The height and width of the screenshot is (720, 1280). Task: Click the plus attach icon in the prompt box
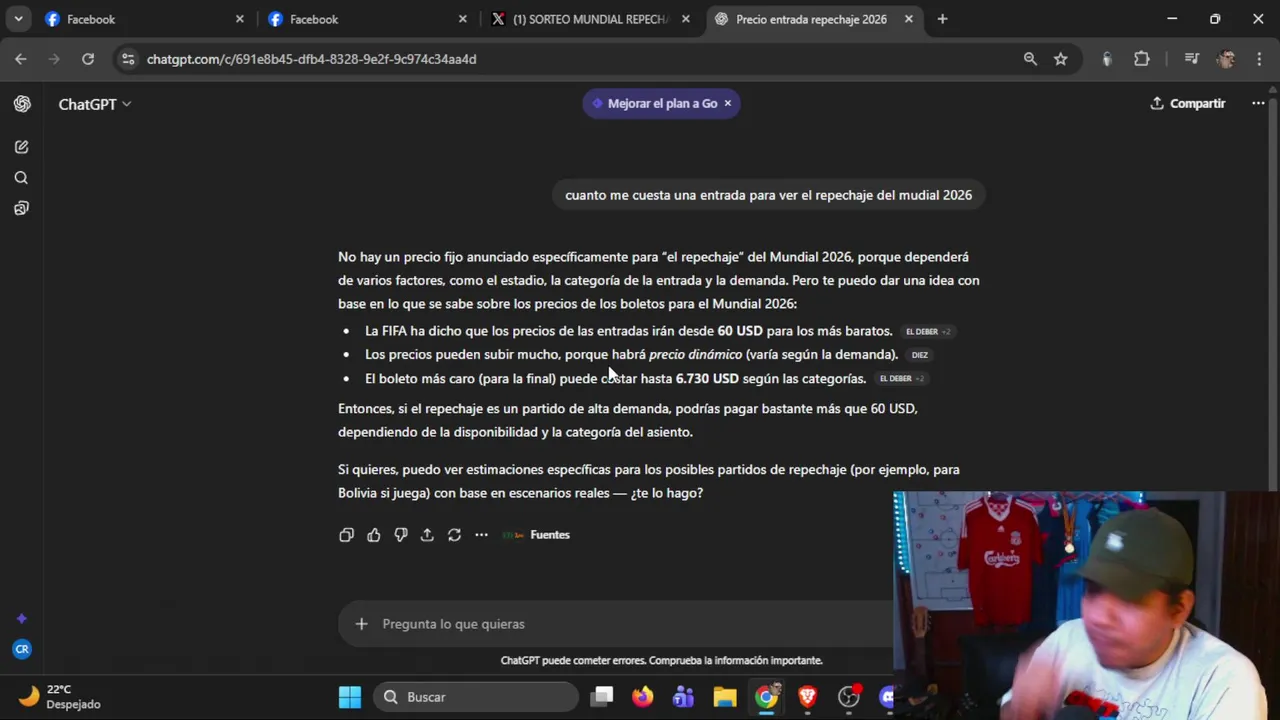361,624
